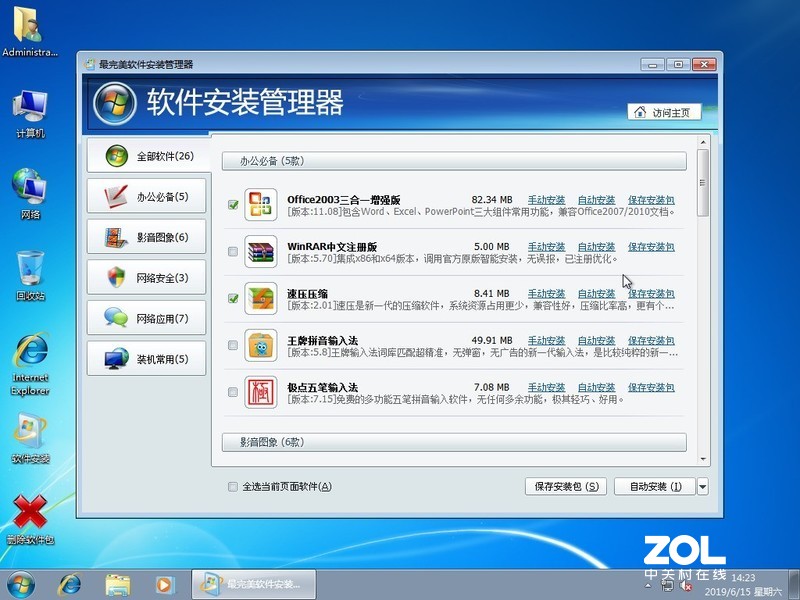Click the 极点五笔输入法 red seal icon

[x=261, y=390]
